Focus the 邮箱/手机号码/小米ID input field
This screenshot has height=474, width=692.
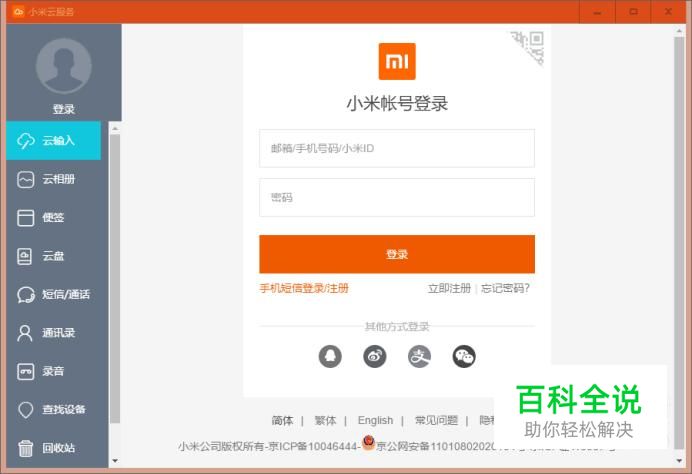click(397, 148)
